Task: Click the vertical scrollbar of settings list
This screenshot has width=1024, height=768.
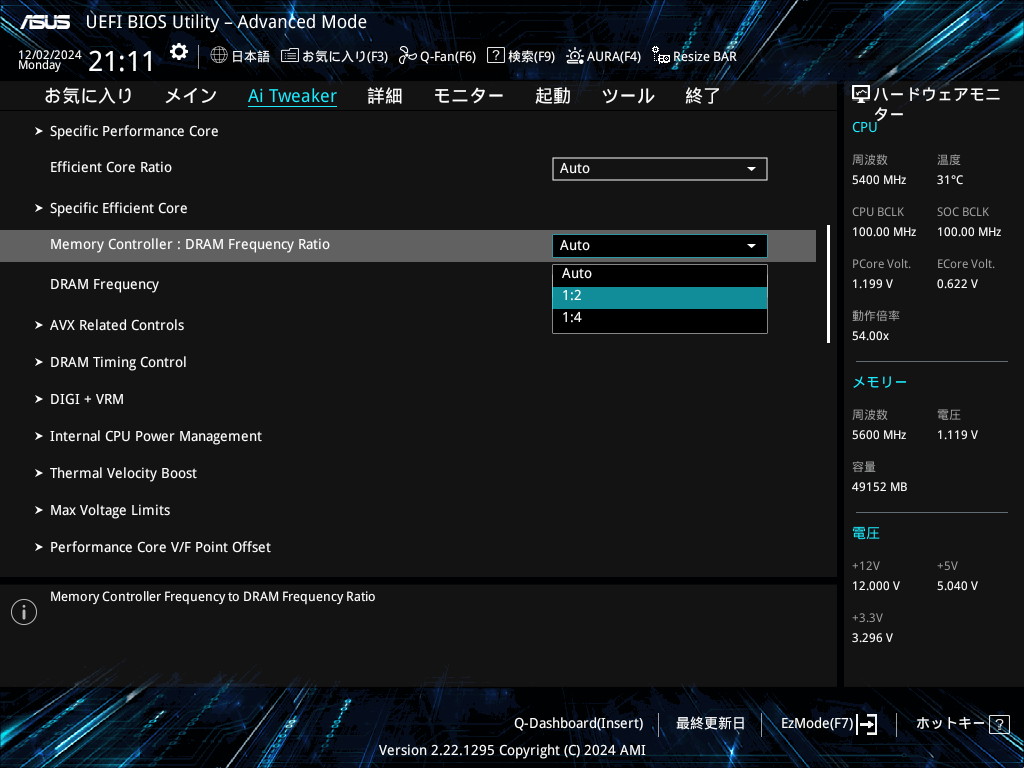Action: click(x=828, y=284)
